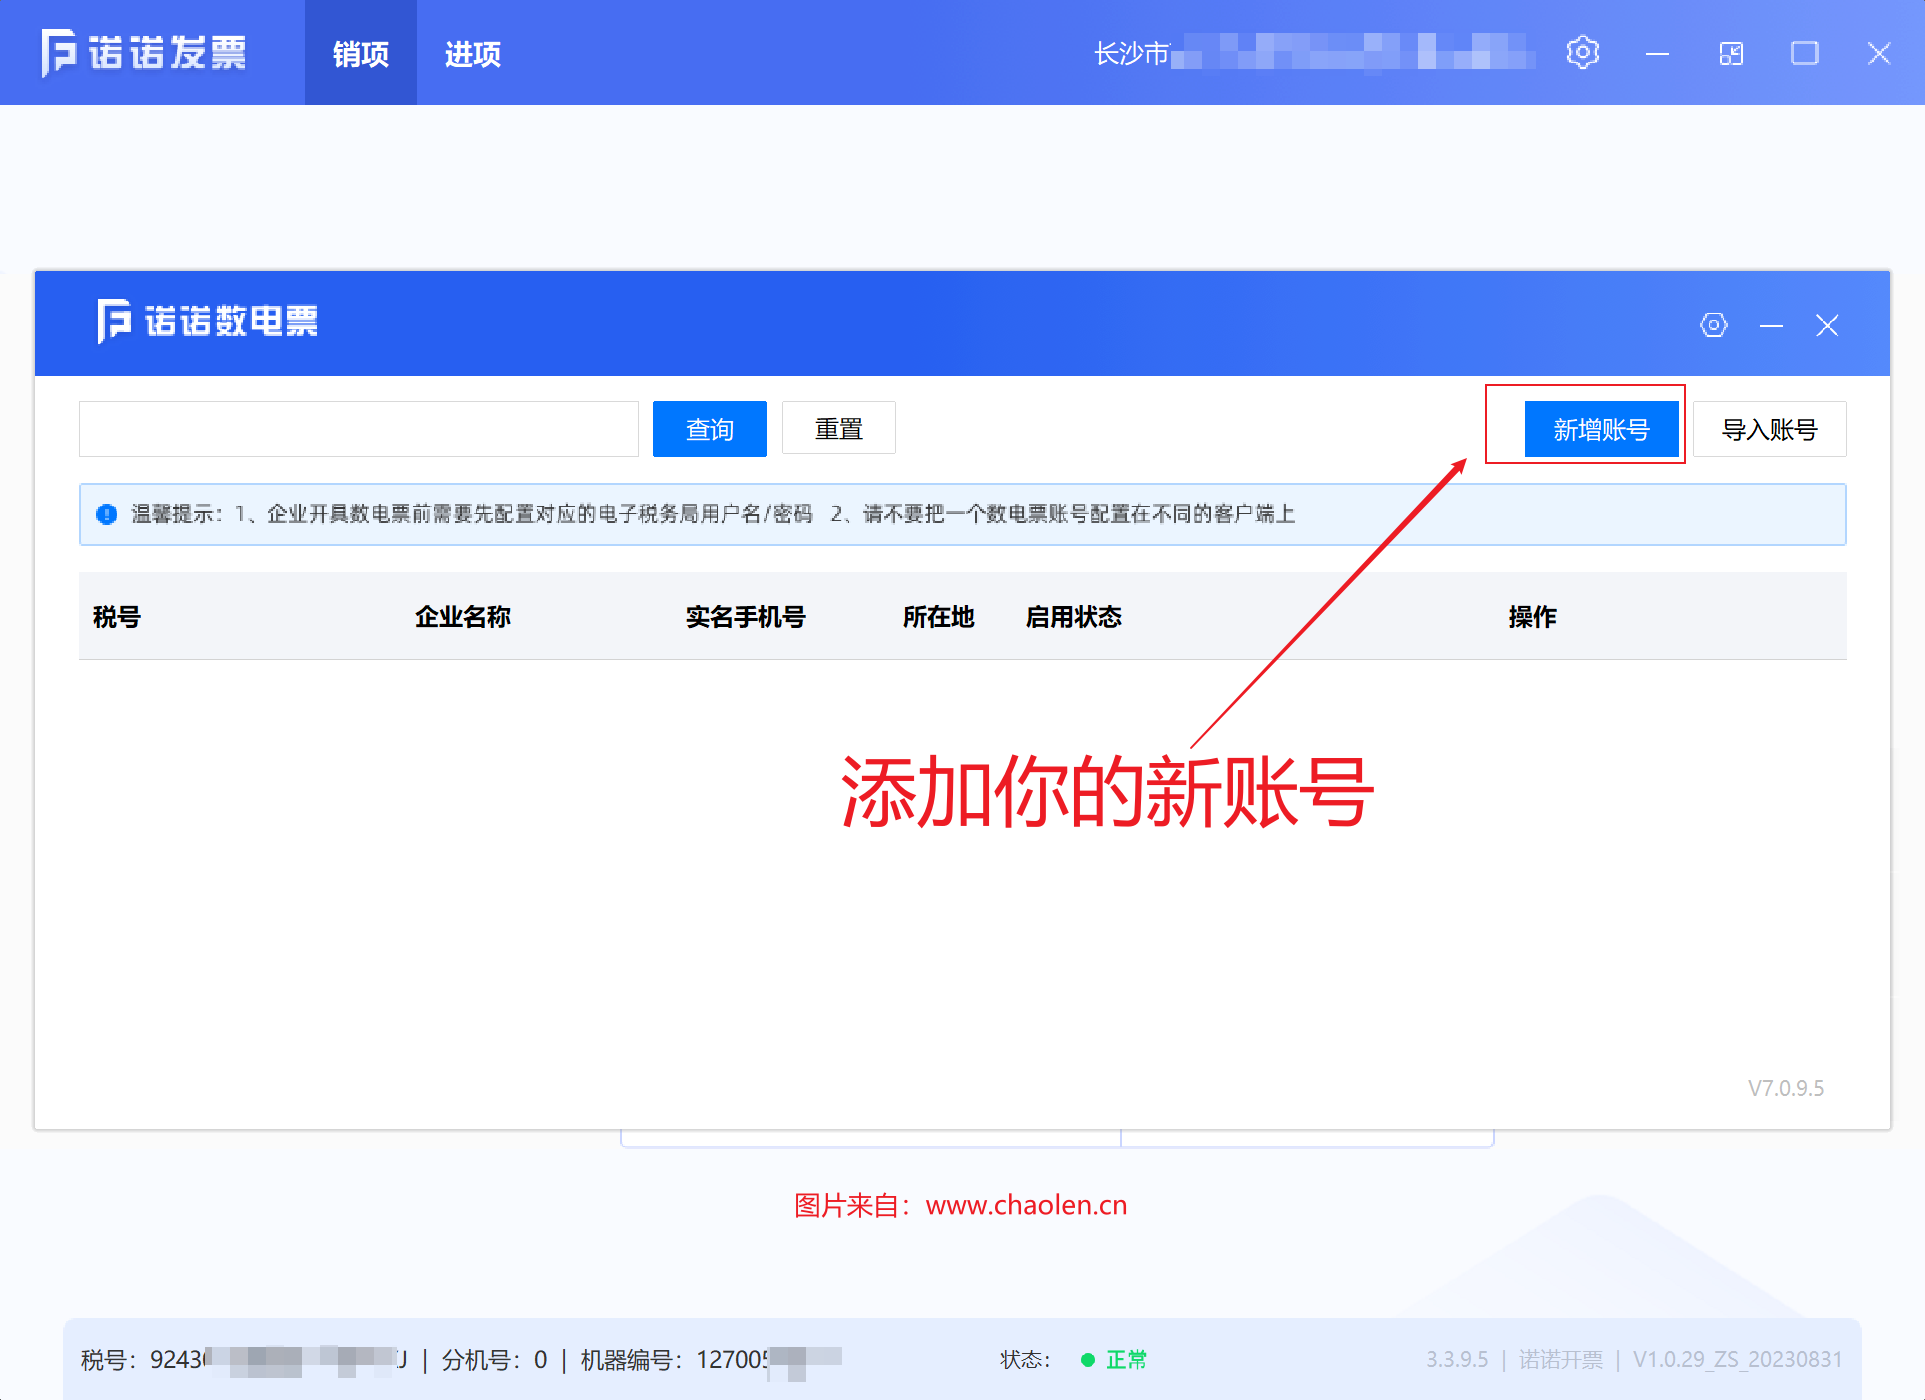Click the green 正常 status indicator dot

(1087, 1360)
